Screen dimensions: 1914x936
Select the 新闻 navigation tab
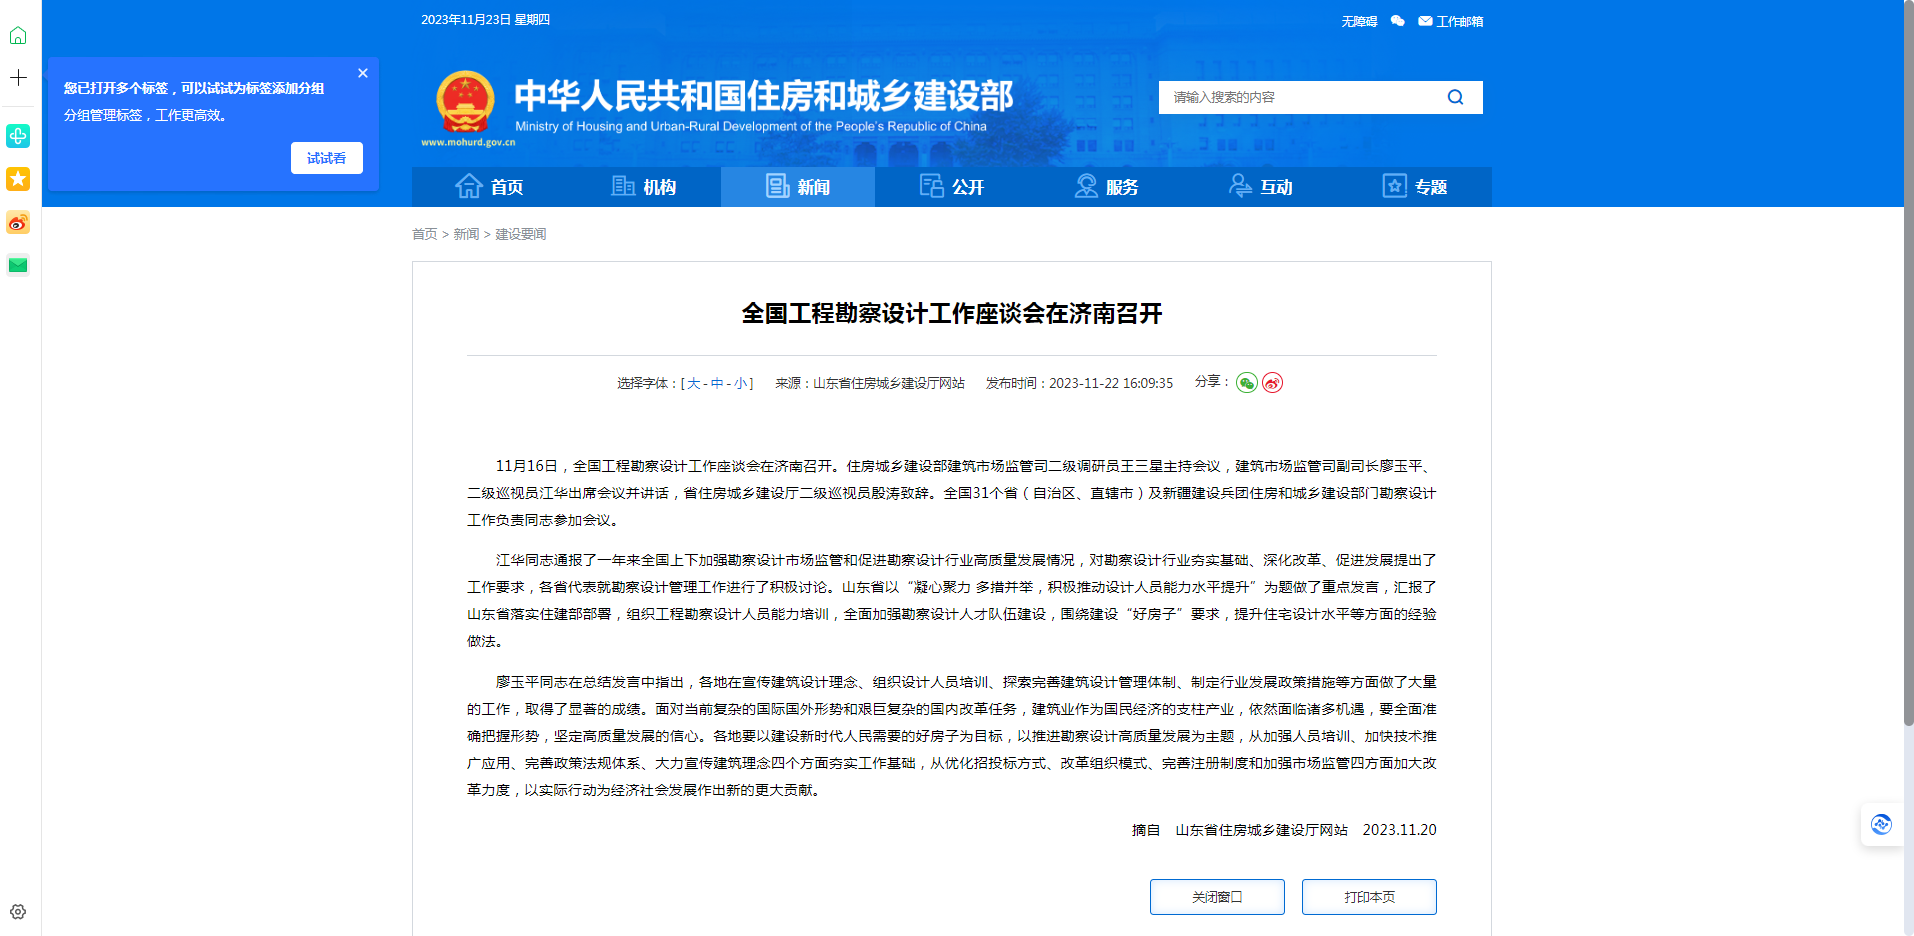(x=798, y=187)
